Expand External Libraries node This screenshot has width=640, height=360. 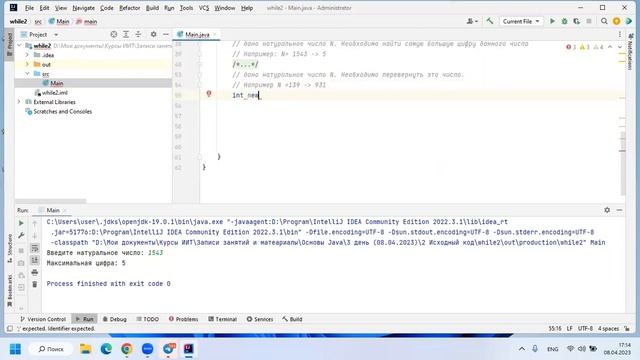tap(19, 102)
